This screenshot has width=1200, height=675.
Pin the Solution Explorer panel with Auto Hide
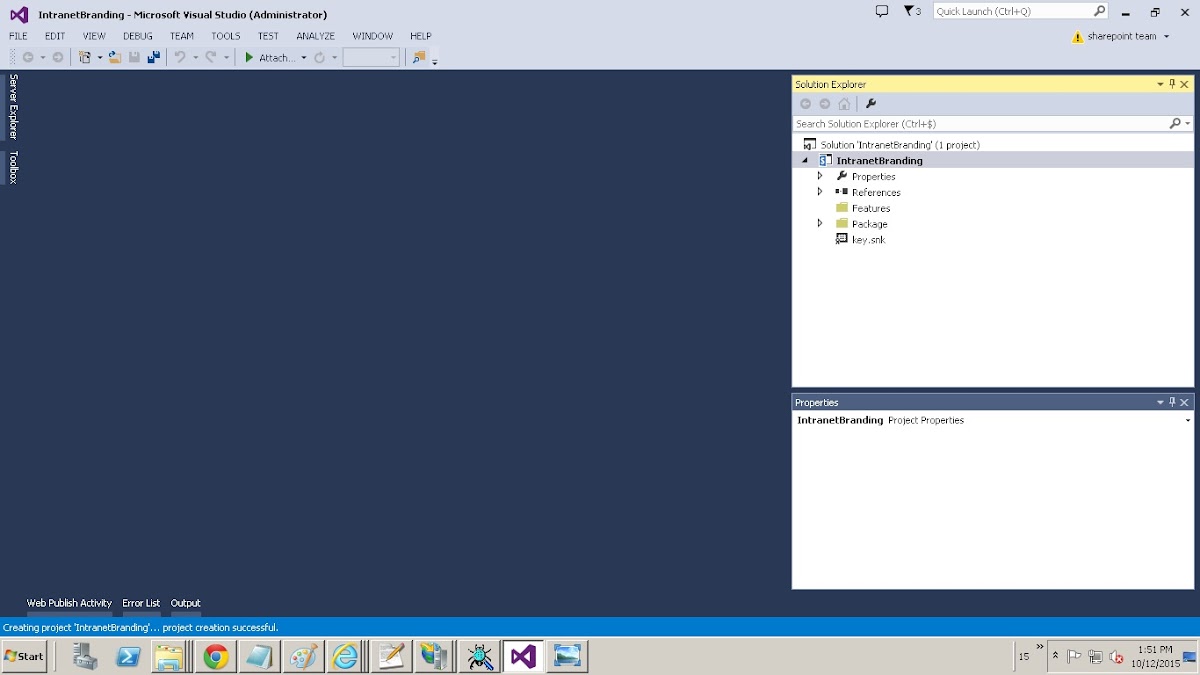click(1172, 84)
